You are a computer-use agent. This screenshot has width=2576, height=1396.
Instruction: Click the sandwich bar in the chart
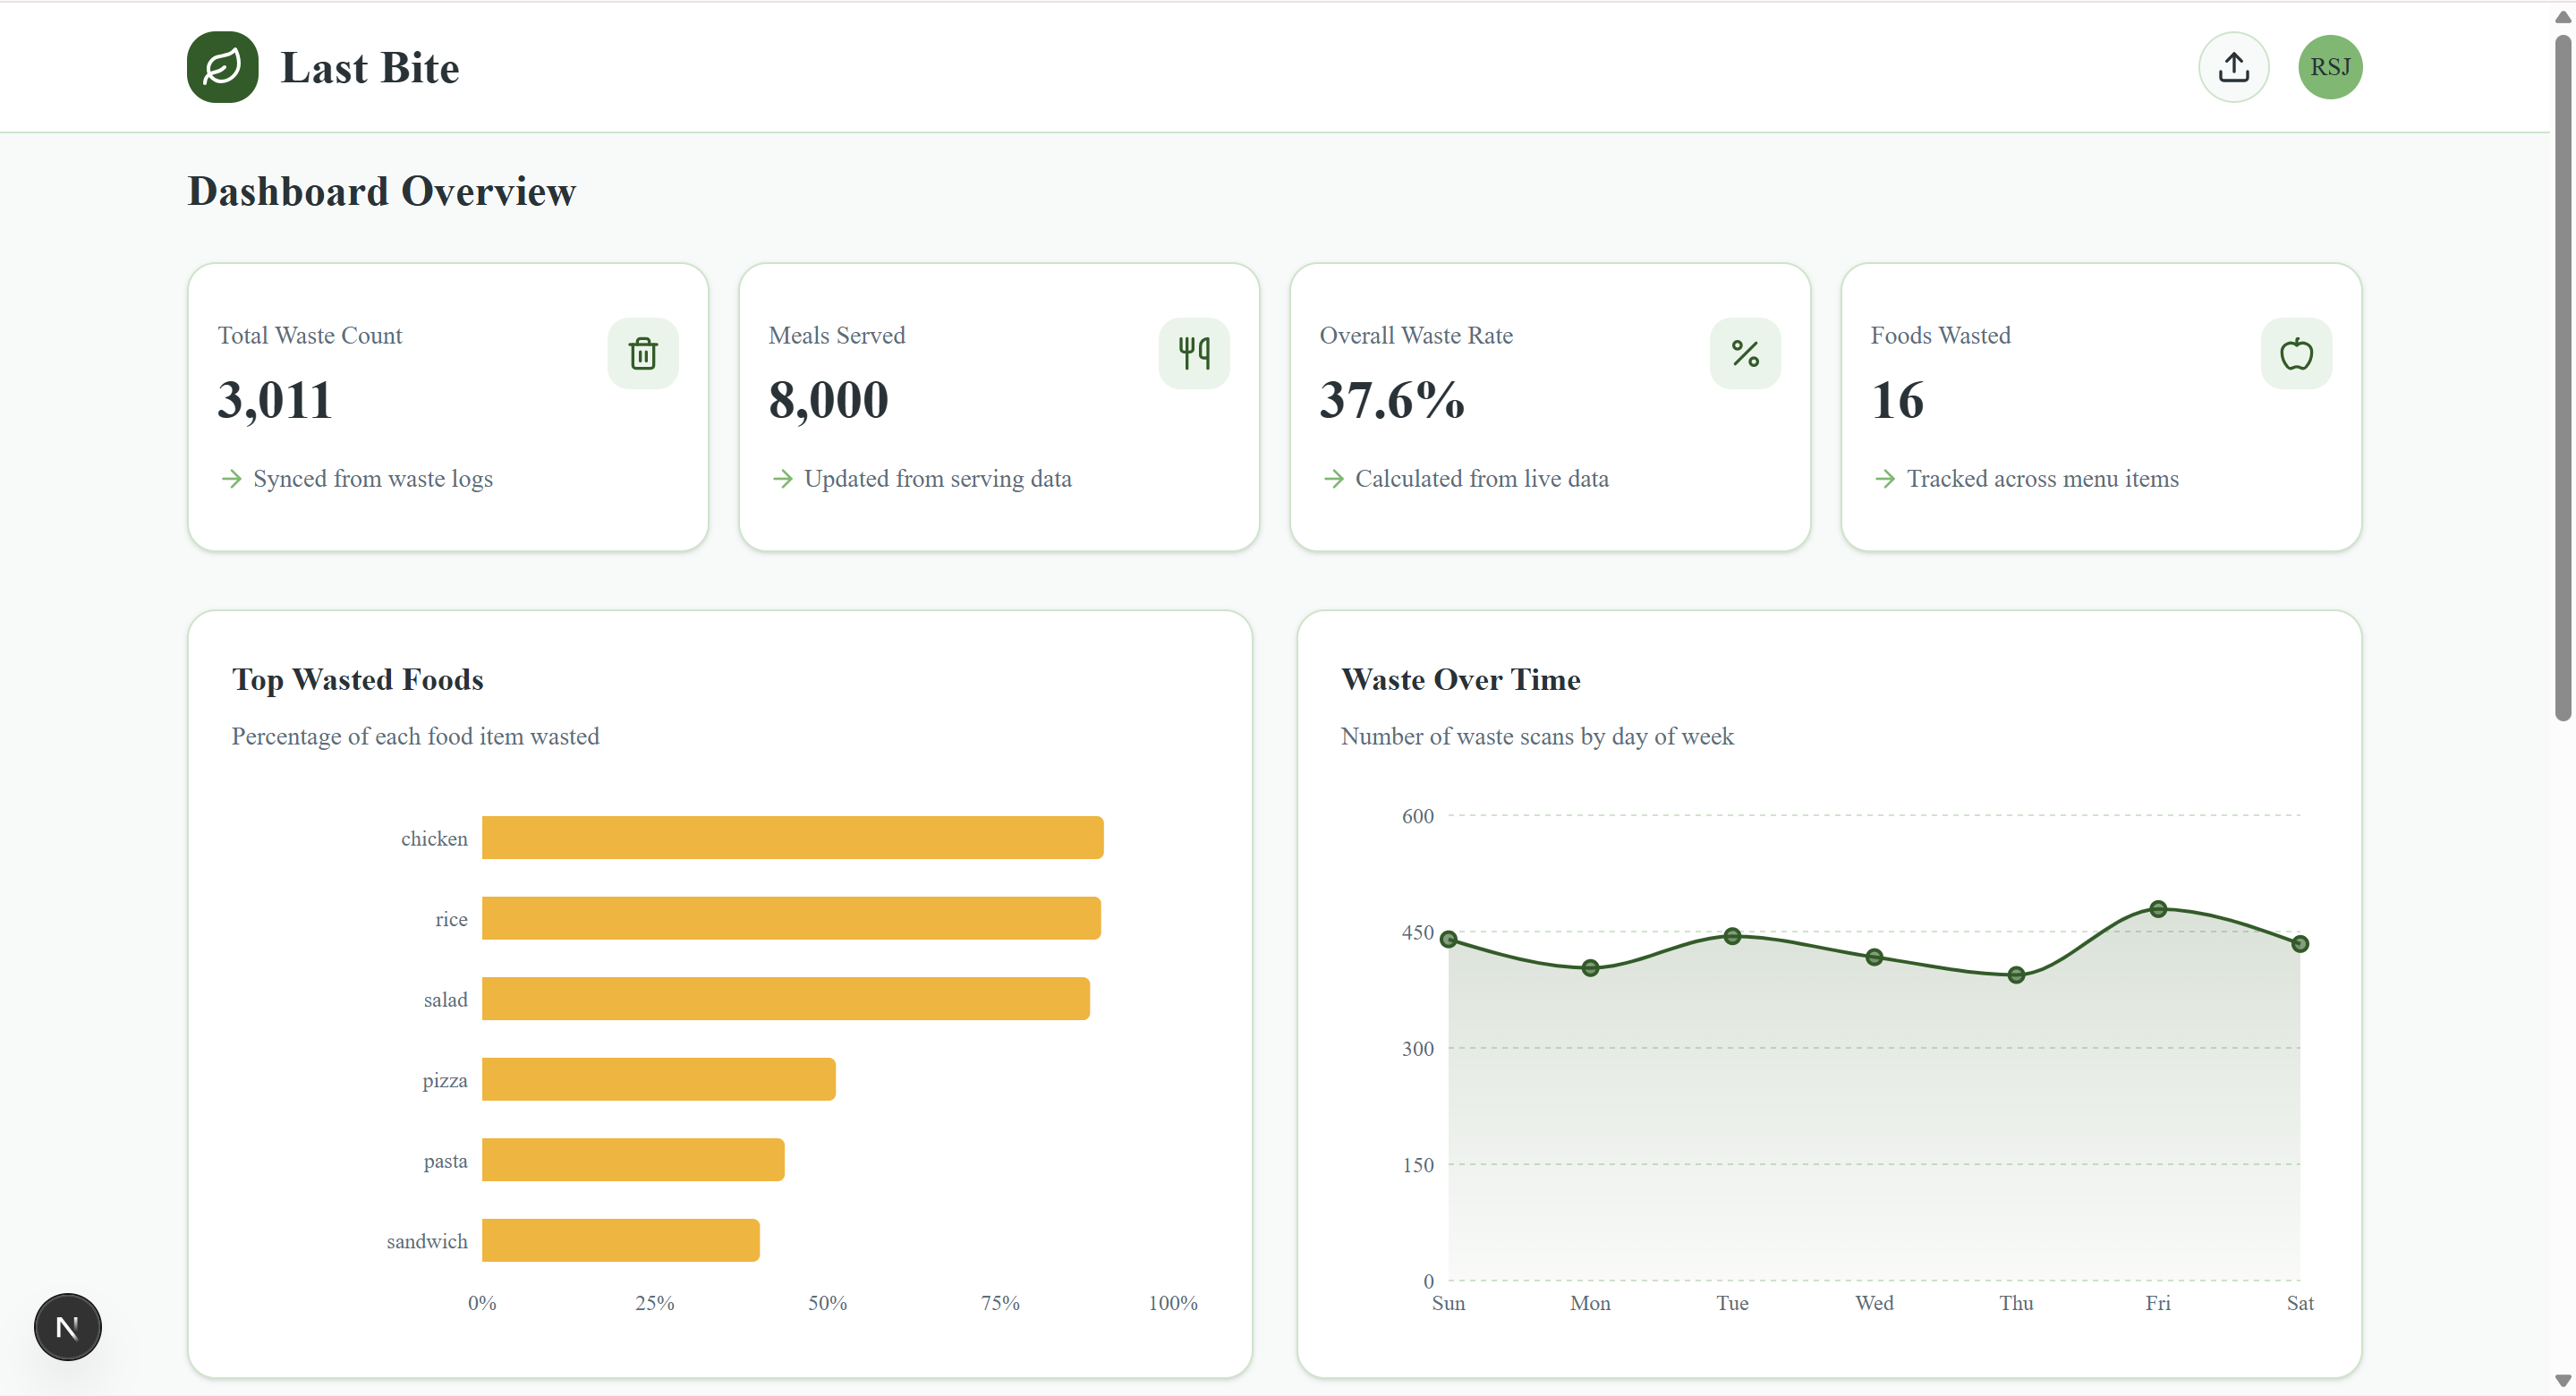tap(620, 1240)
